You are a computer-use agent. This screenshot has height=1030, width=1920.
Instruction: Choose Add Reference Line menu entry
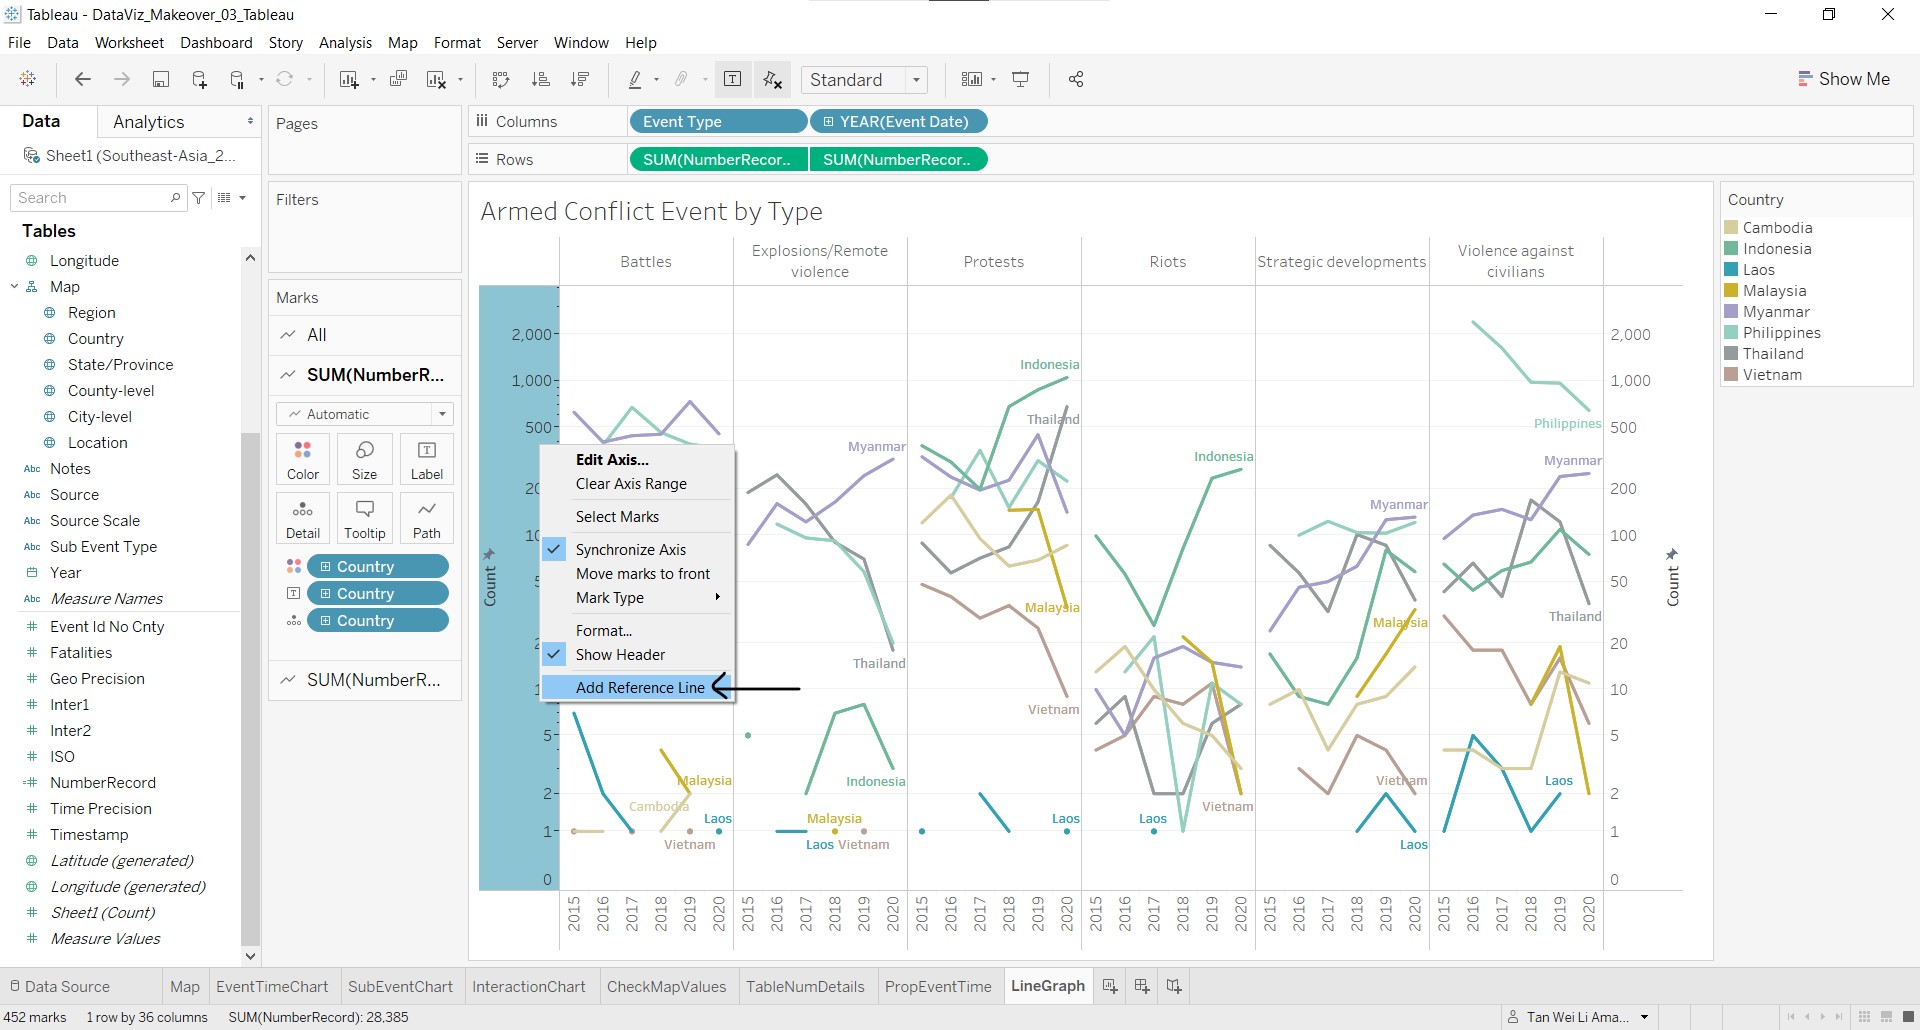639,688
